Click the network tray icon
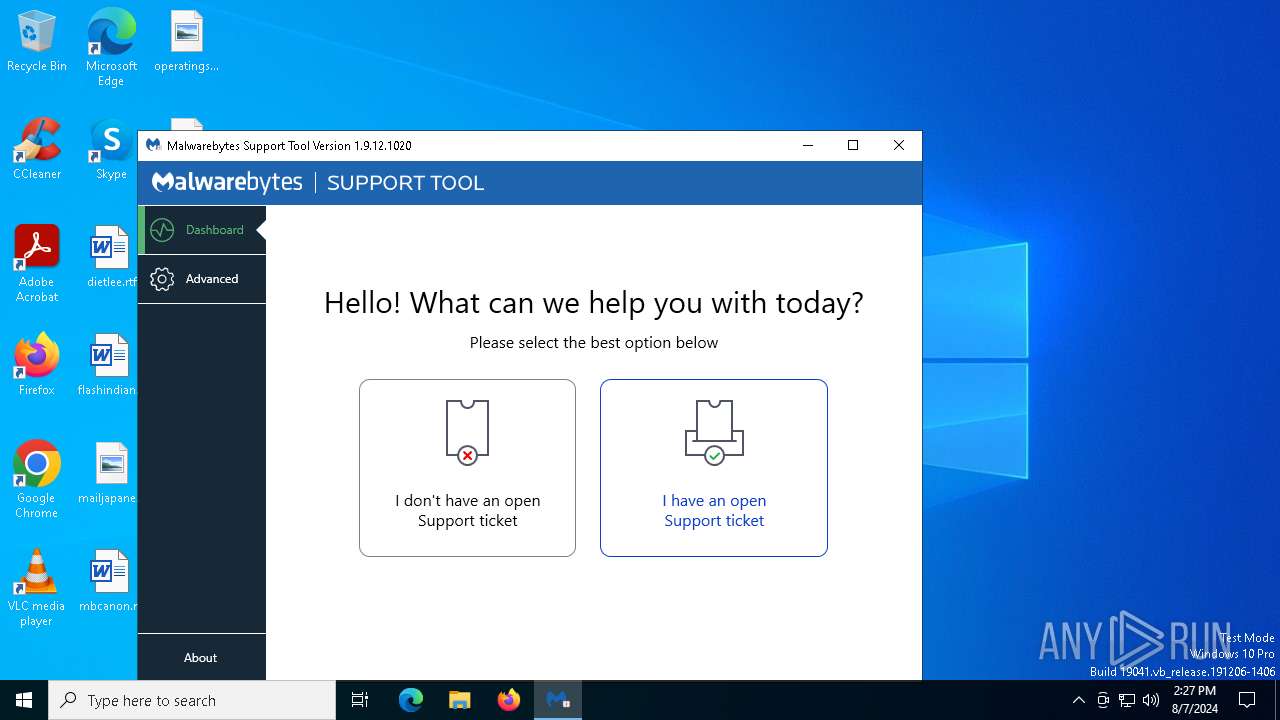This screenshot has height=720, width=1280. [x=1127, y=700]
